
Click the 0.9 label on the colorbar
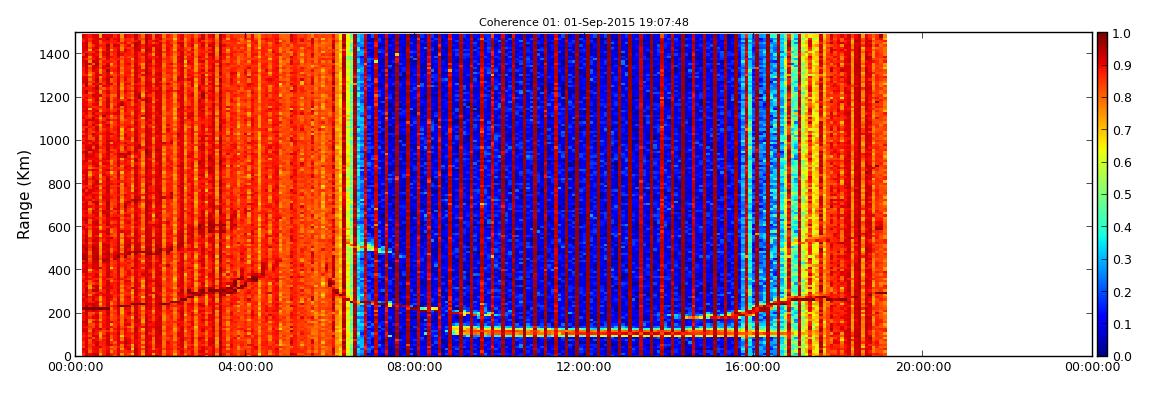pos(1122,66)
